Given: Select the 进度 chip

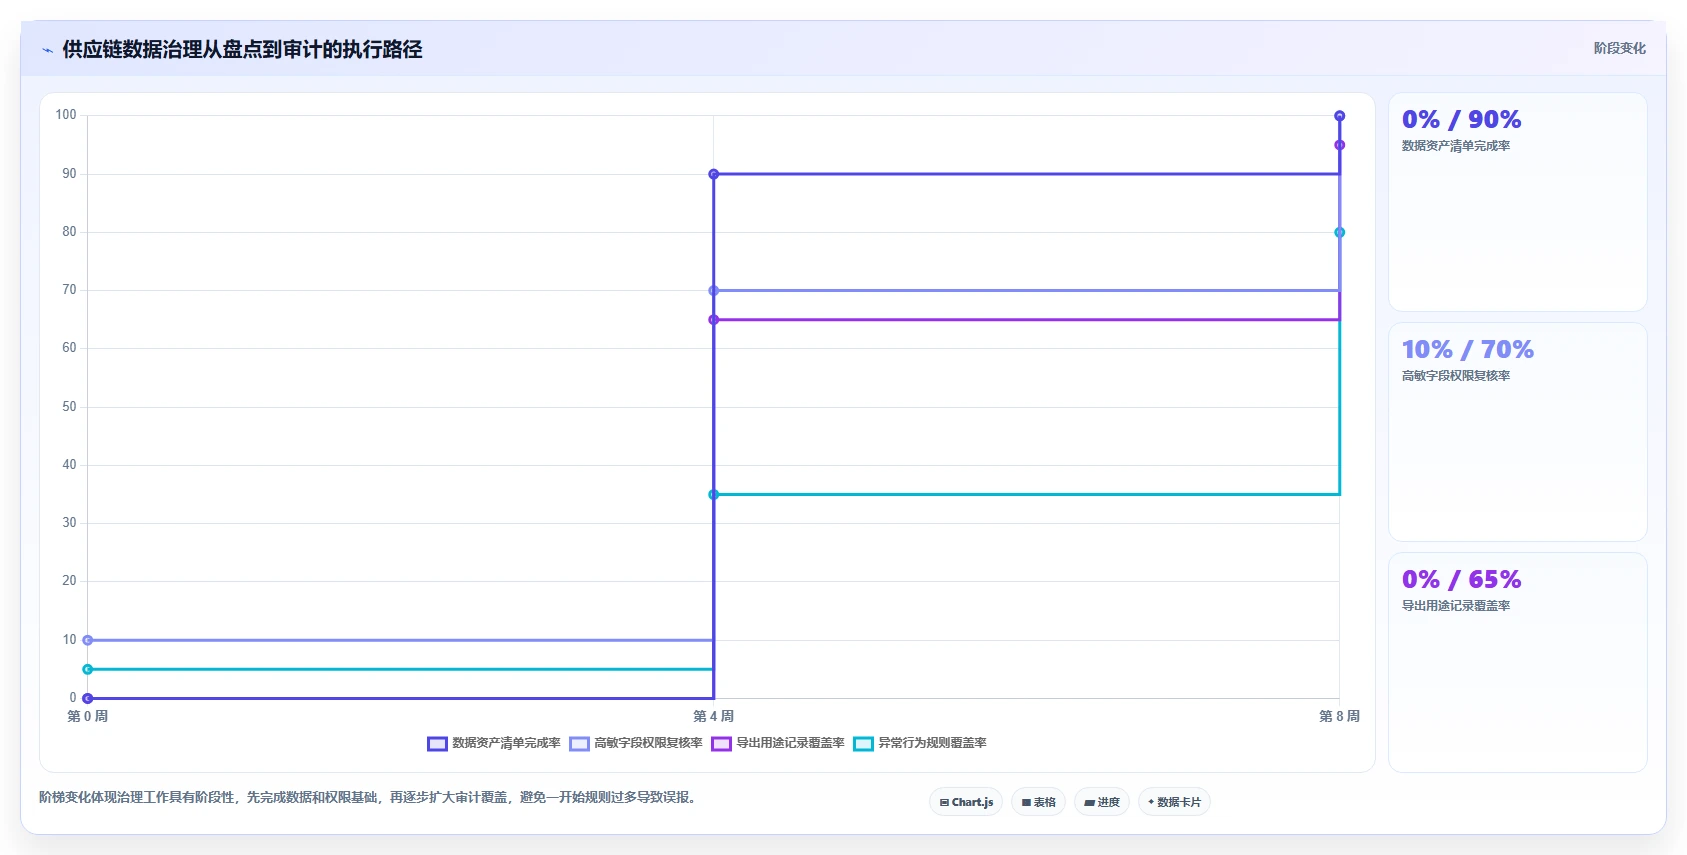Looking at the screenshot, I should click(x=1102, y=802).
